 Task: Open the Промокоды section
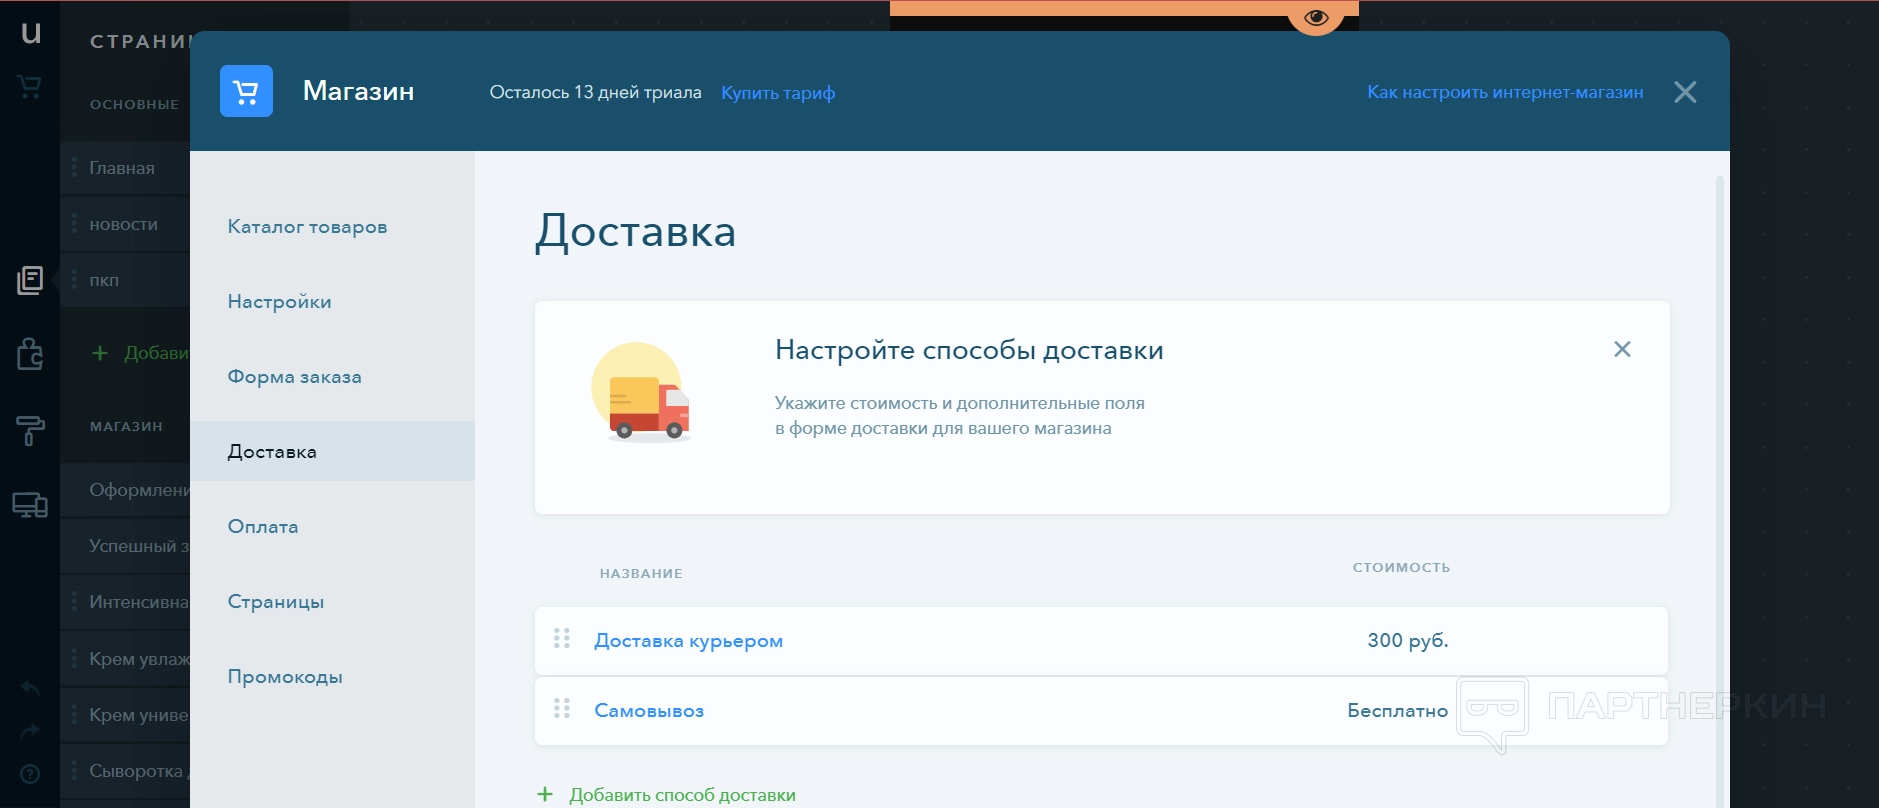285,677
